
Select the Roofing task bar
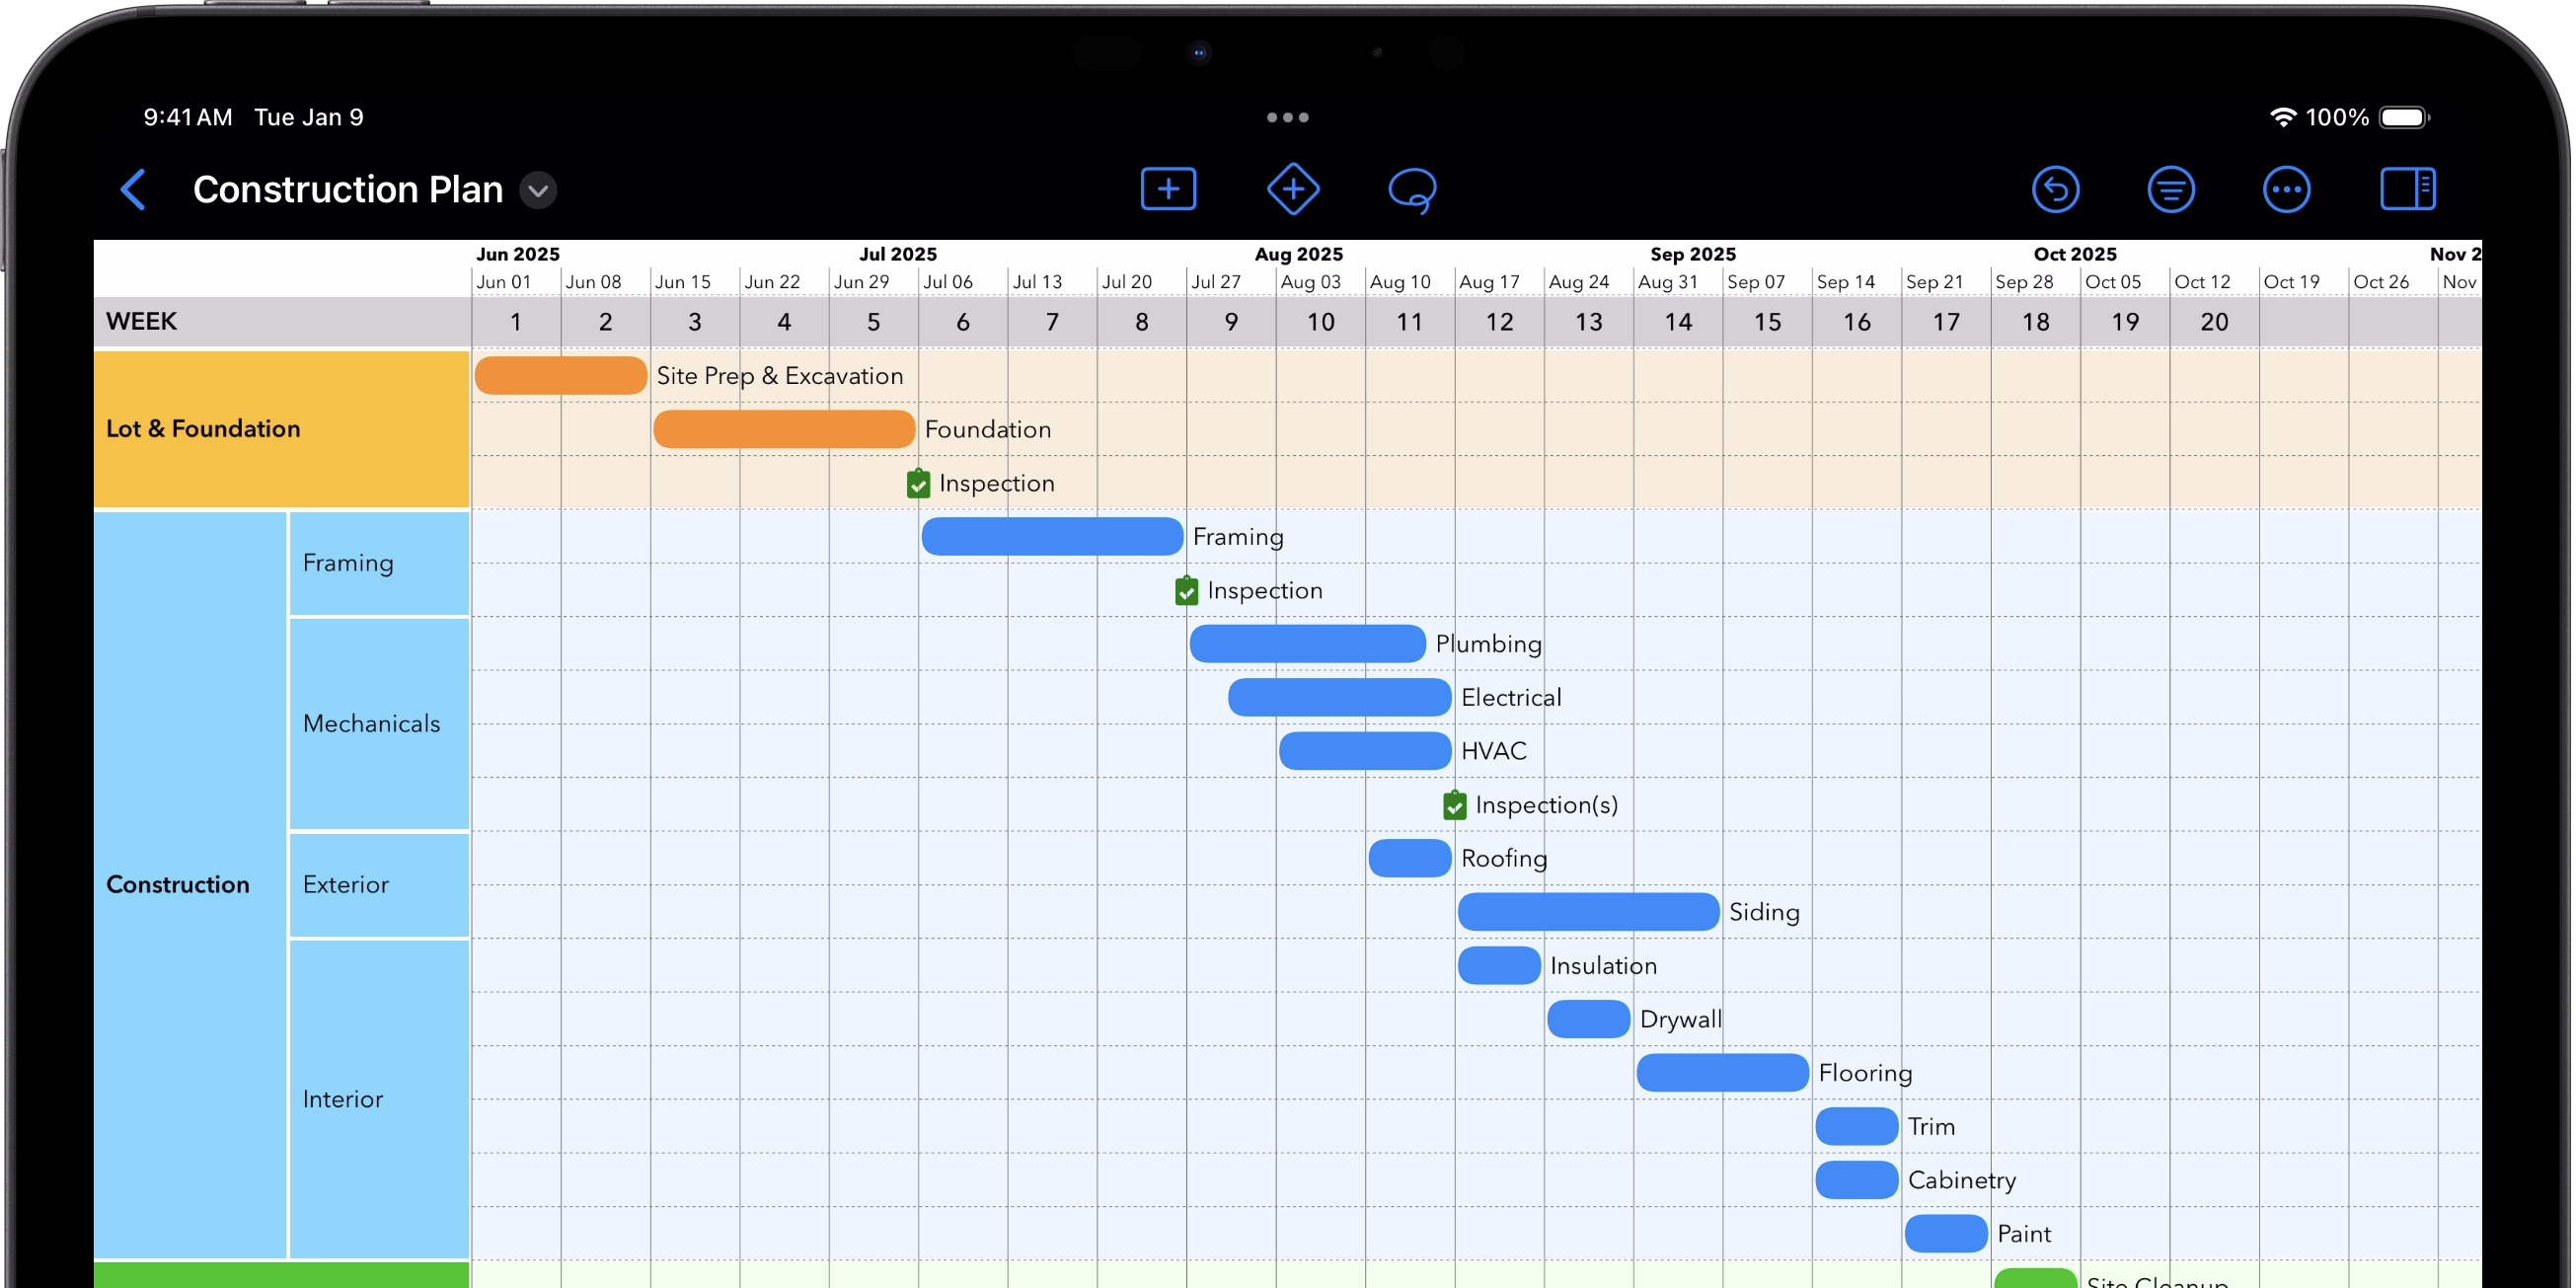pos(1410,859)
